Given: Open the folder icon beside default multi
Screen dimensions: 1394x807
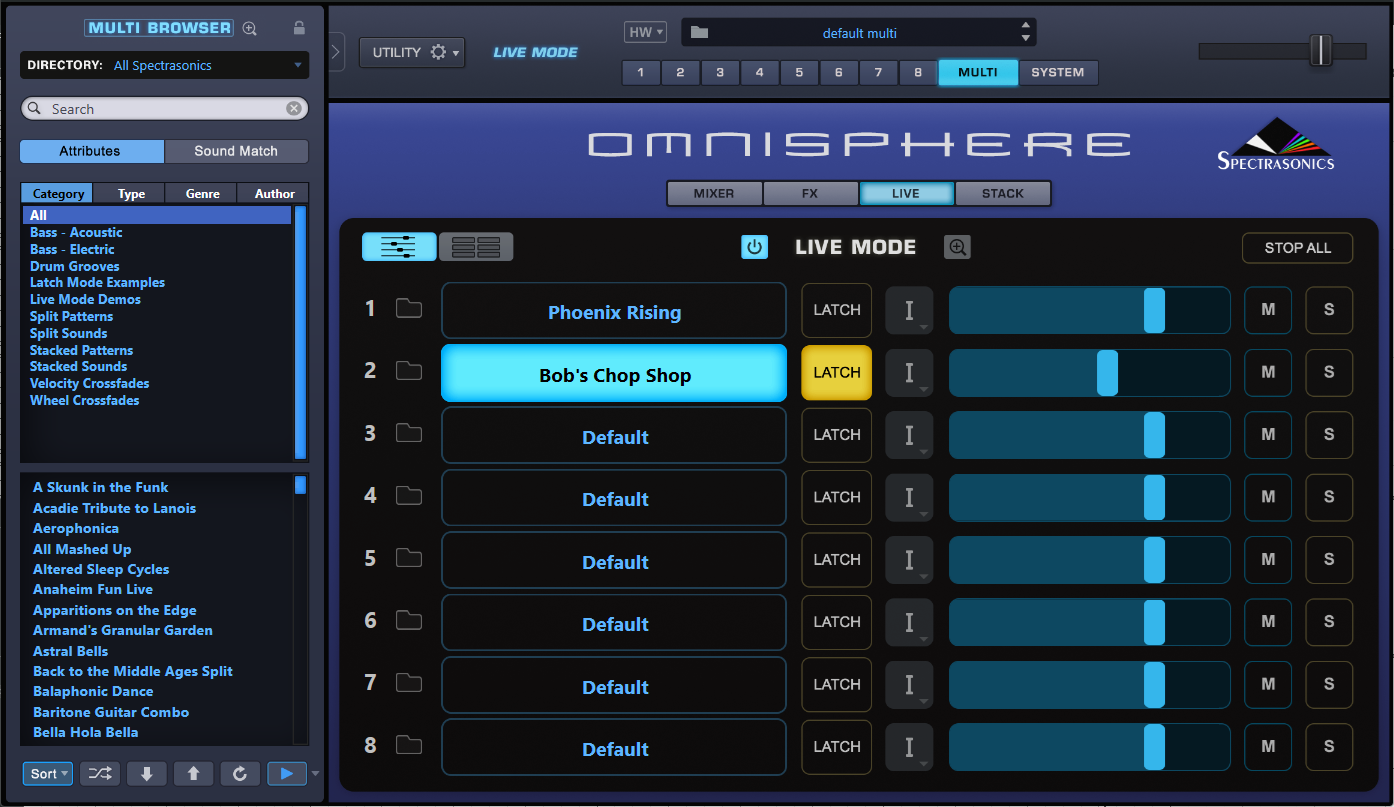Looking at the screenshot, I should [699, 32].
